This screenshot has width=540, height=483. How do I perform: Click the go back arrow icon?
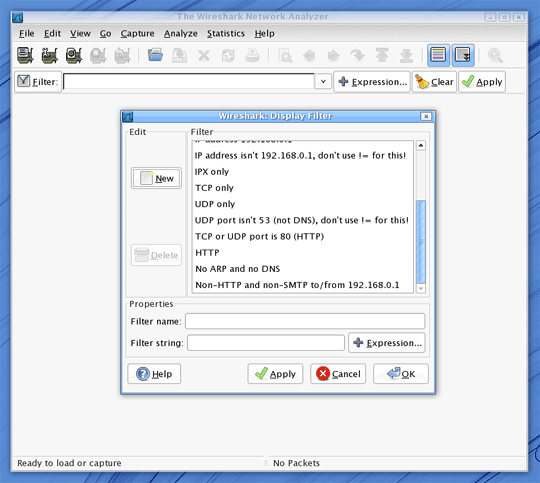pos(309,55)
